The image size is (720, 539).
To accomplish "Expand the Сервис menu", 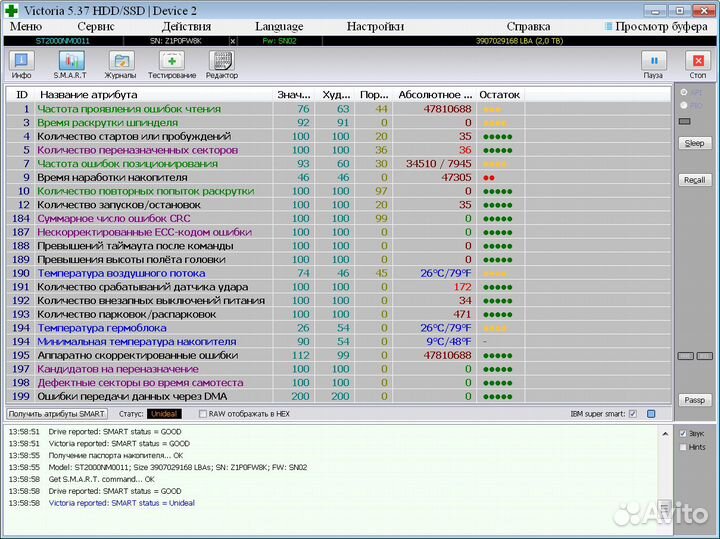I will (95, 27).
